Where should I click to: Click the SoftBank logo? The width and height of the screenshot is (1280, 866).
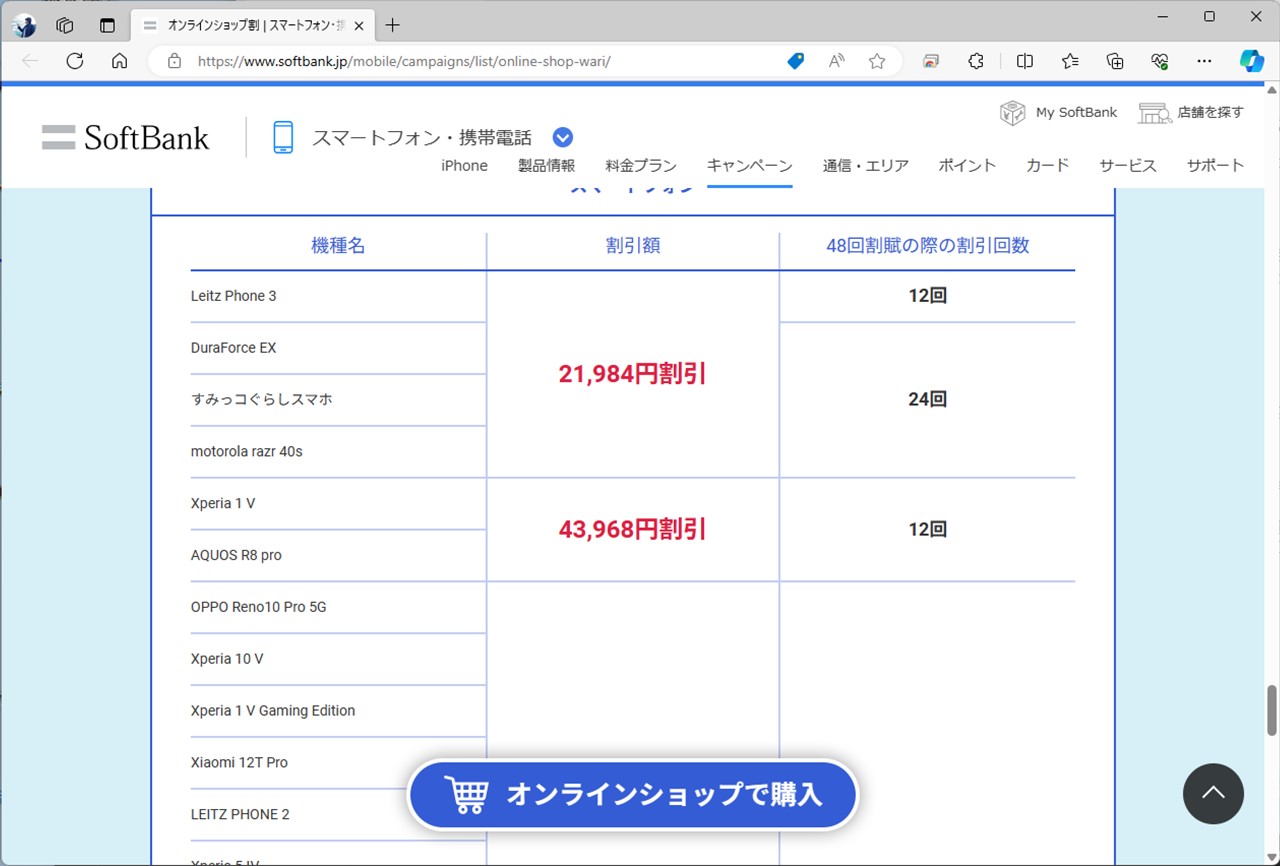126,137
